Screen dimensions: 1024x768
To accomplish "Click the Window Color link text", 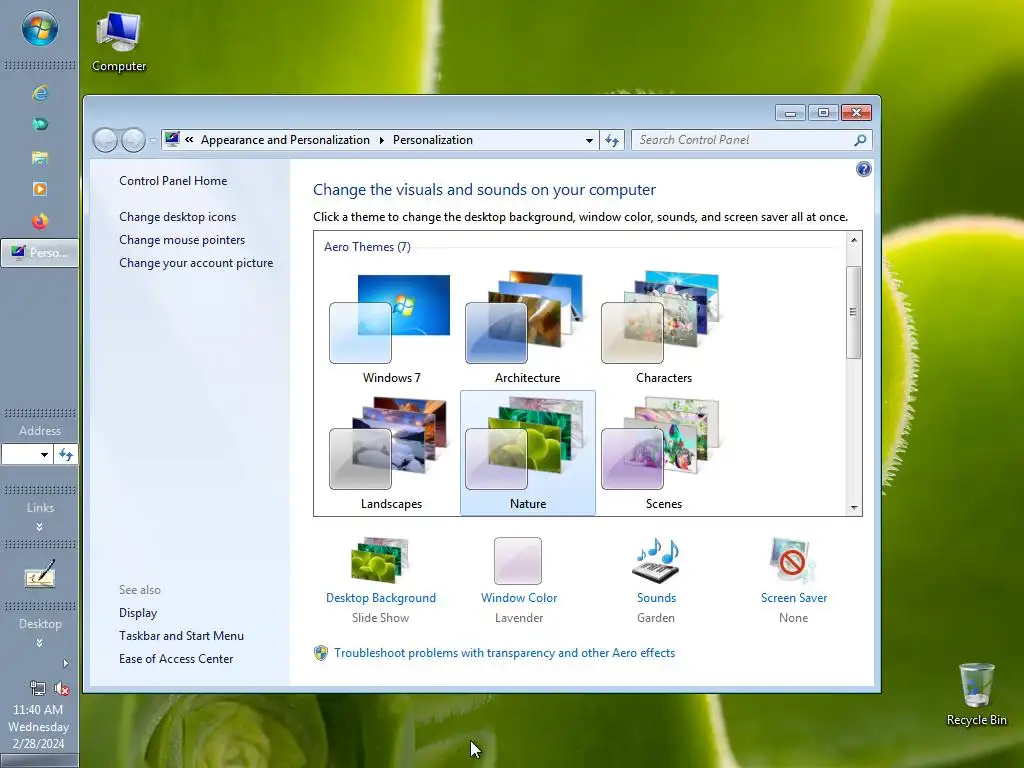I will pyautogui.click(x=519, y=598).
